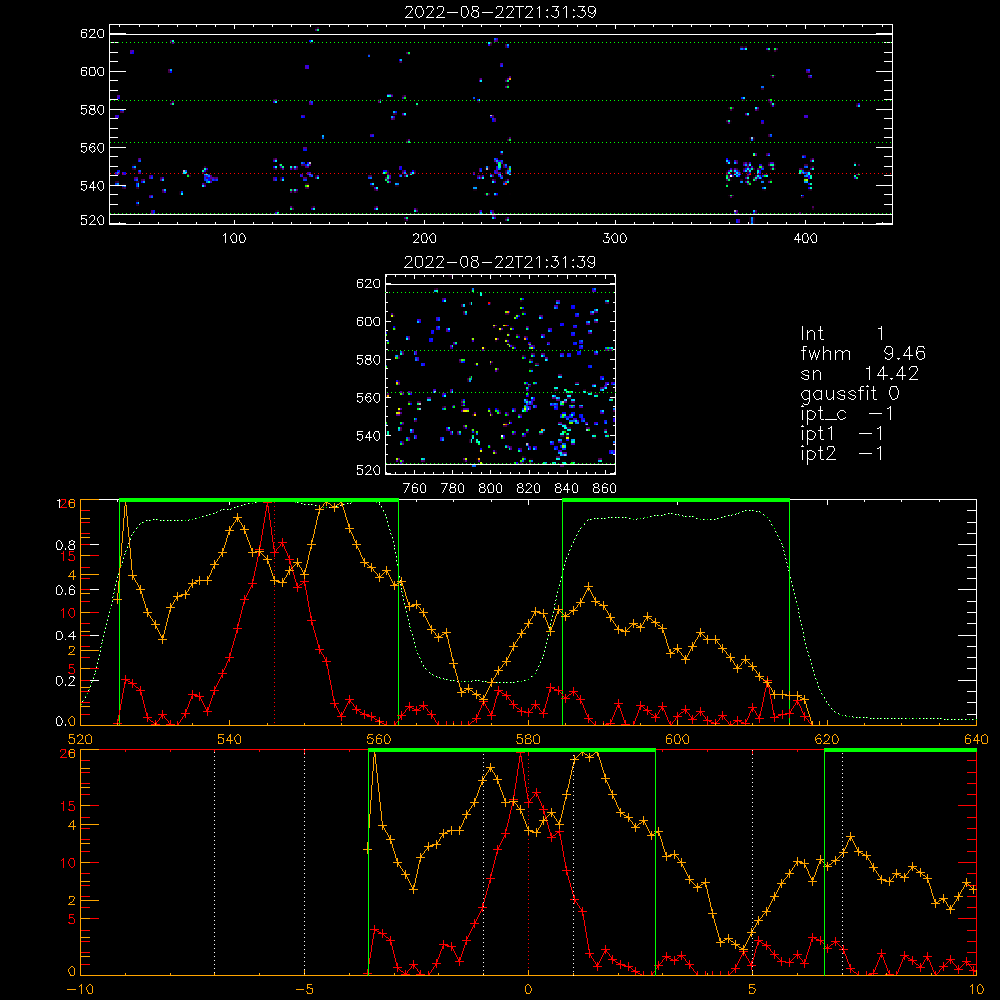Click the red profile peak in the third plot

[268, 504]
